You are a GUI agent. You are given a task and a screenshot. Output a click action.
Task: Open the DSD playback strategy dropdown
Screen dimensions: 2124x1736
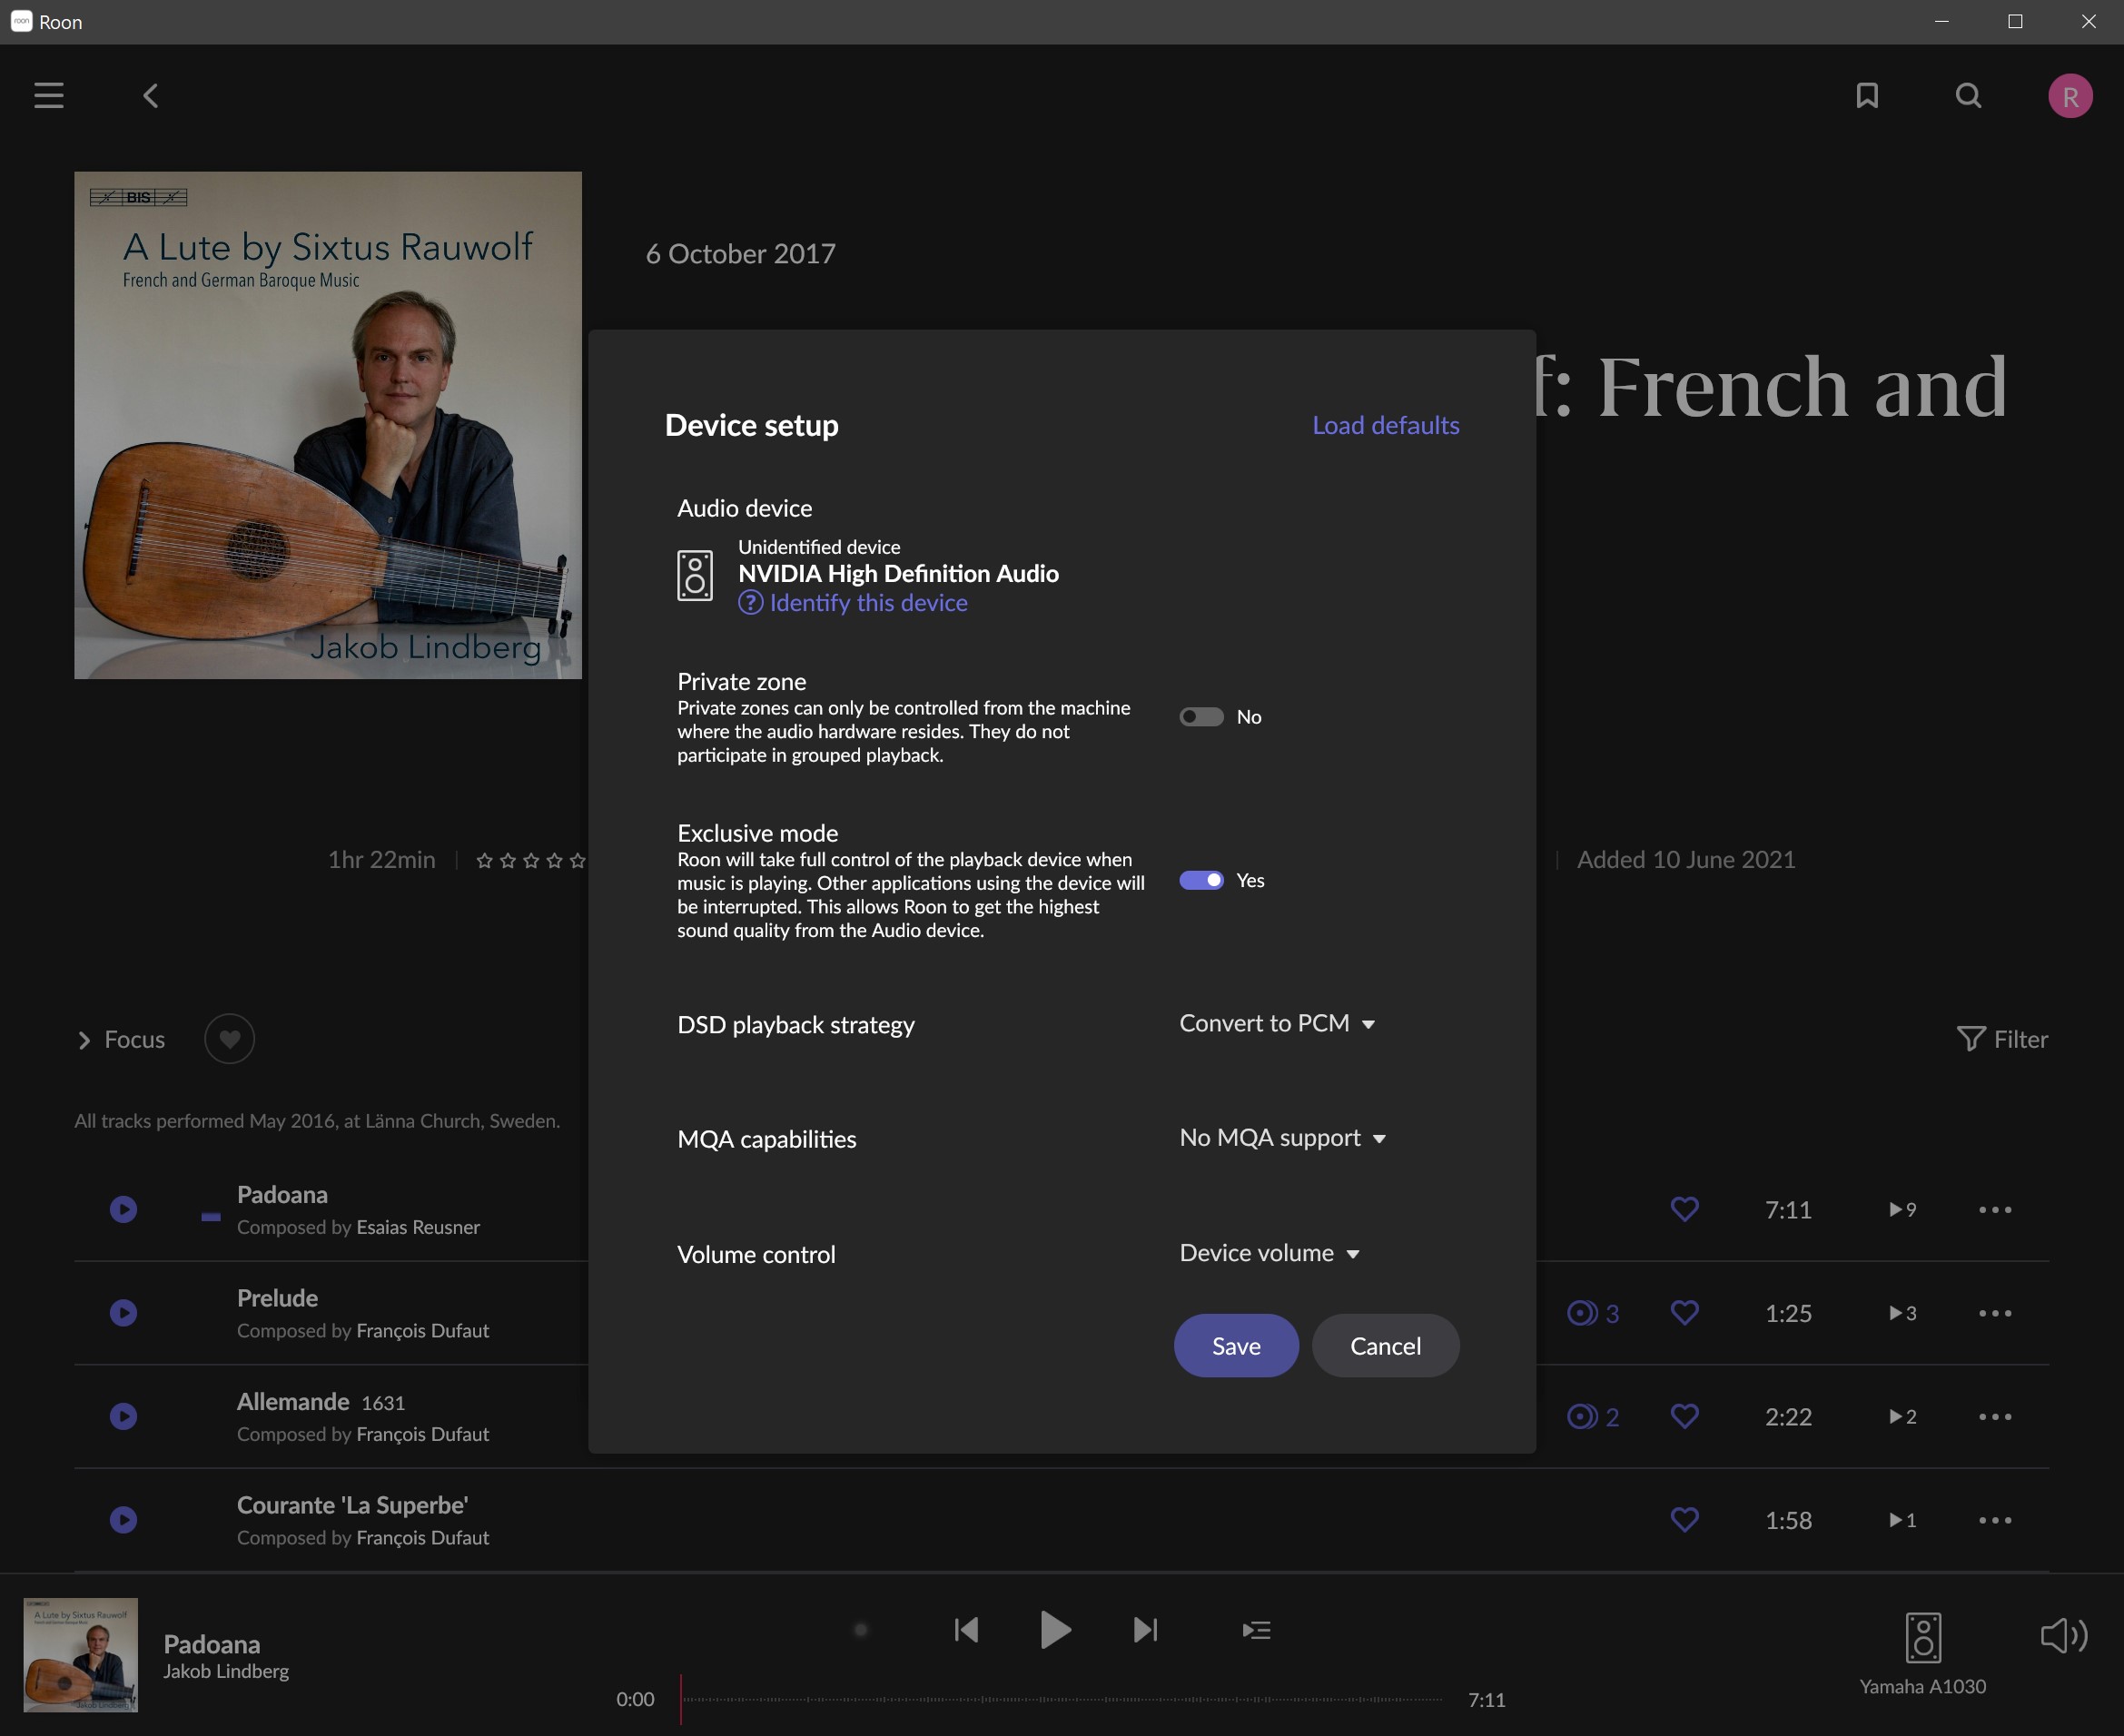coord(1277,1024)
